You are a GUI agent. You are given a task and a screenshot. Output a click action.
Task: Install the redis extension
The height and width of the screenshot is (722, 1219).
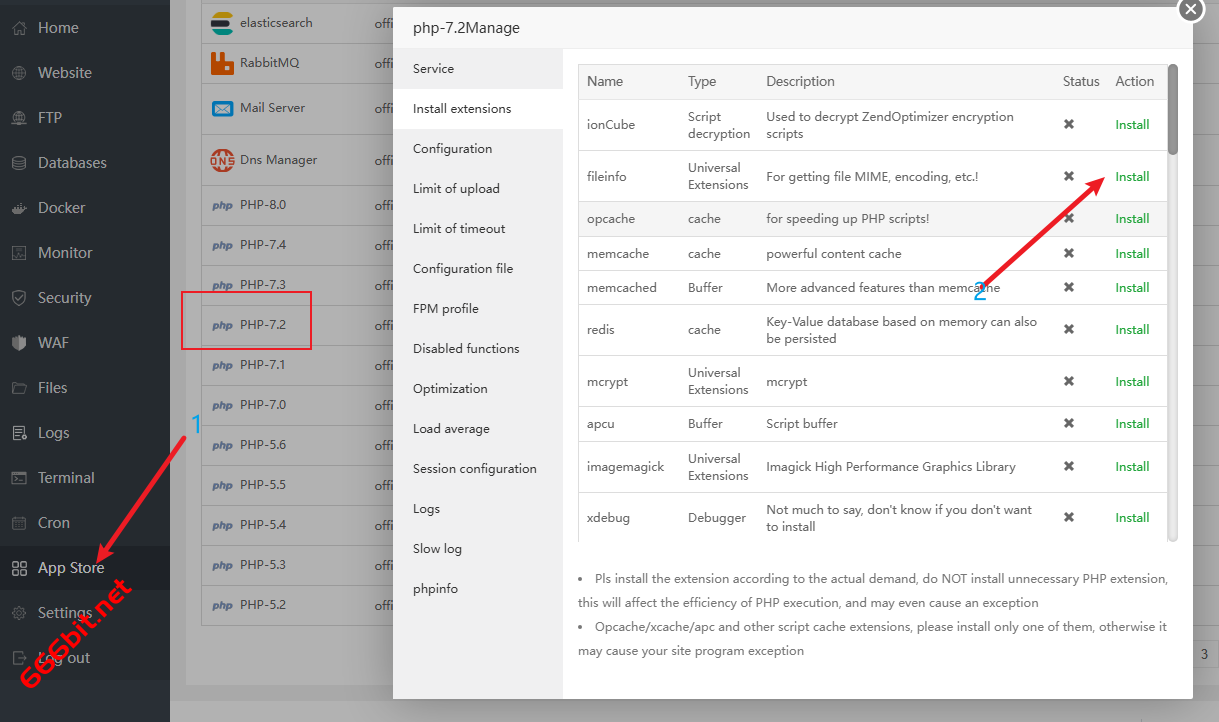tap(1132, 330)
